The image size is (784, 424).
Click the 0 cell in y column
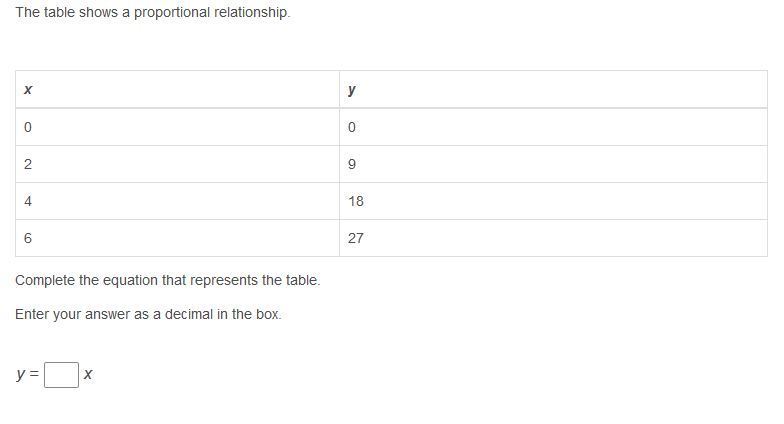[553, 127]
